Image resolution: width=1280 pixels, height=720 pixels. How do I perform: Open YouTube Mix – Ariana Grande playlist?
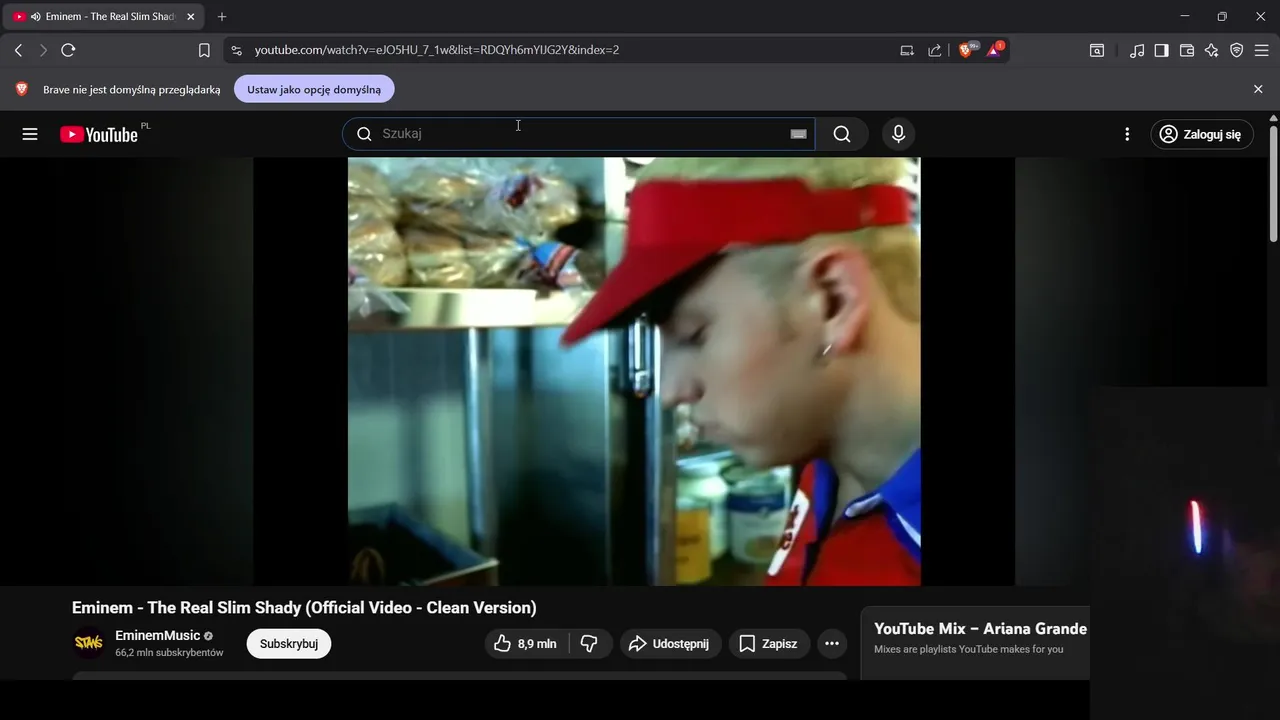pyautogui.click(x=980, y=629)
